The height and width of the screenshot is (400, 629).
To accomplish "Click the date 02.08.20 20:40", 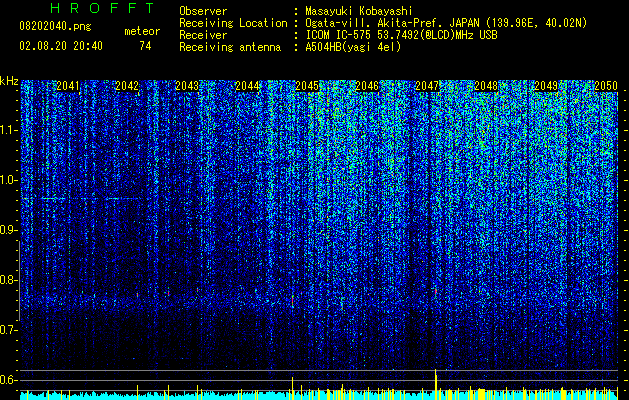I will coord(61,46).
